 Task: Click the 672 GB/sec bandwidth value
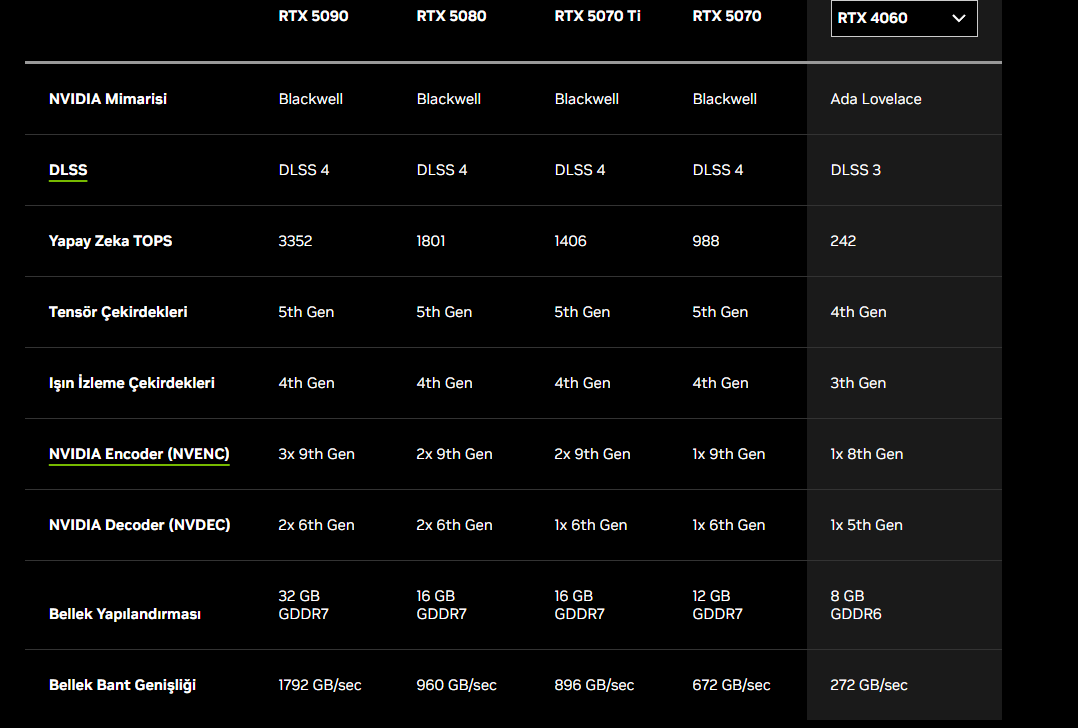tap(732, 685)
